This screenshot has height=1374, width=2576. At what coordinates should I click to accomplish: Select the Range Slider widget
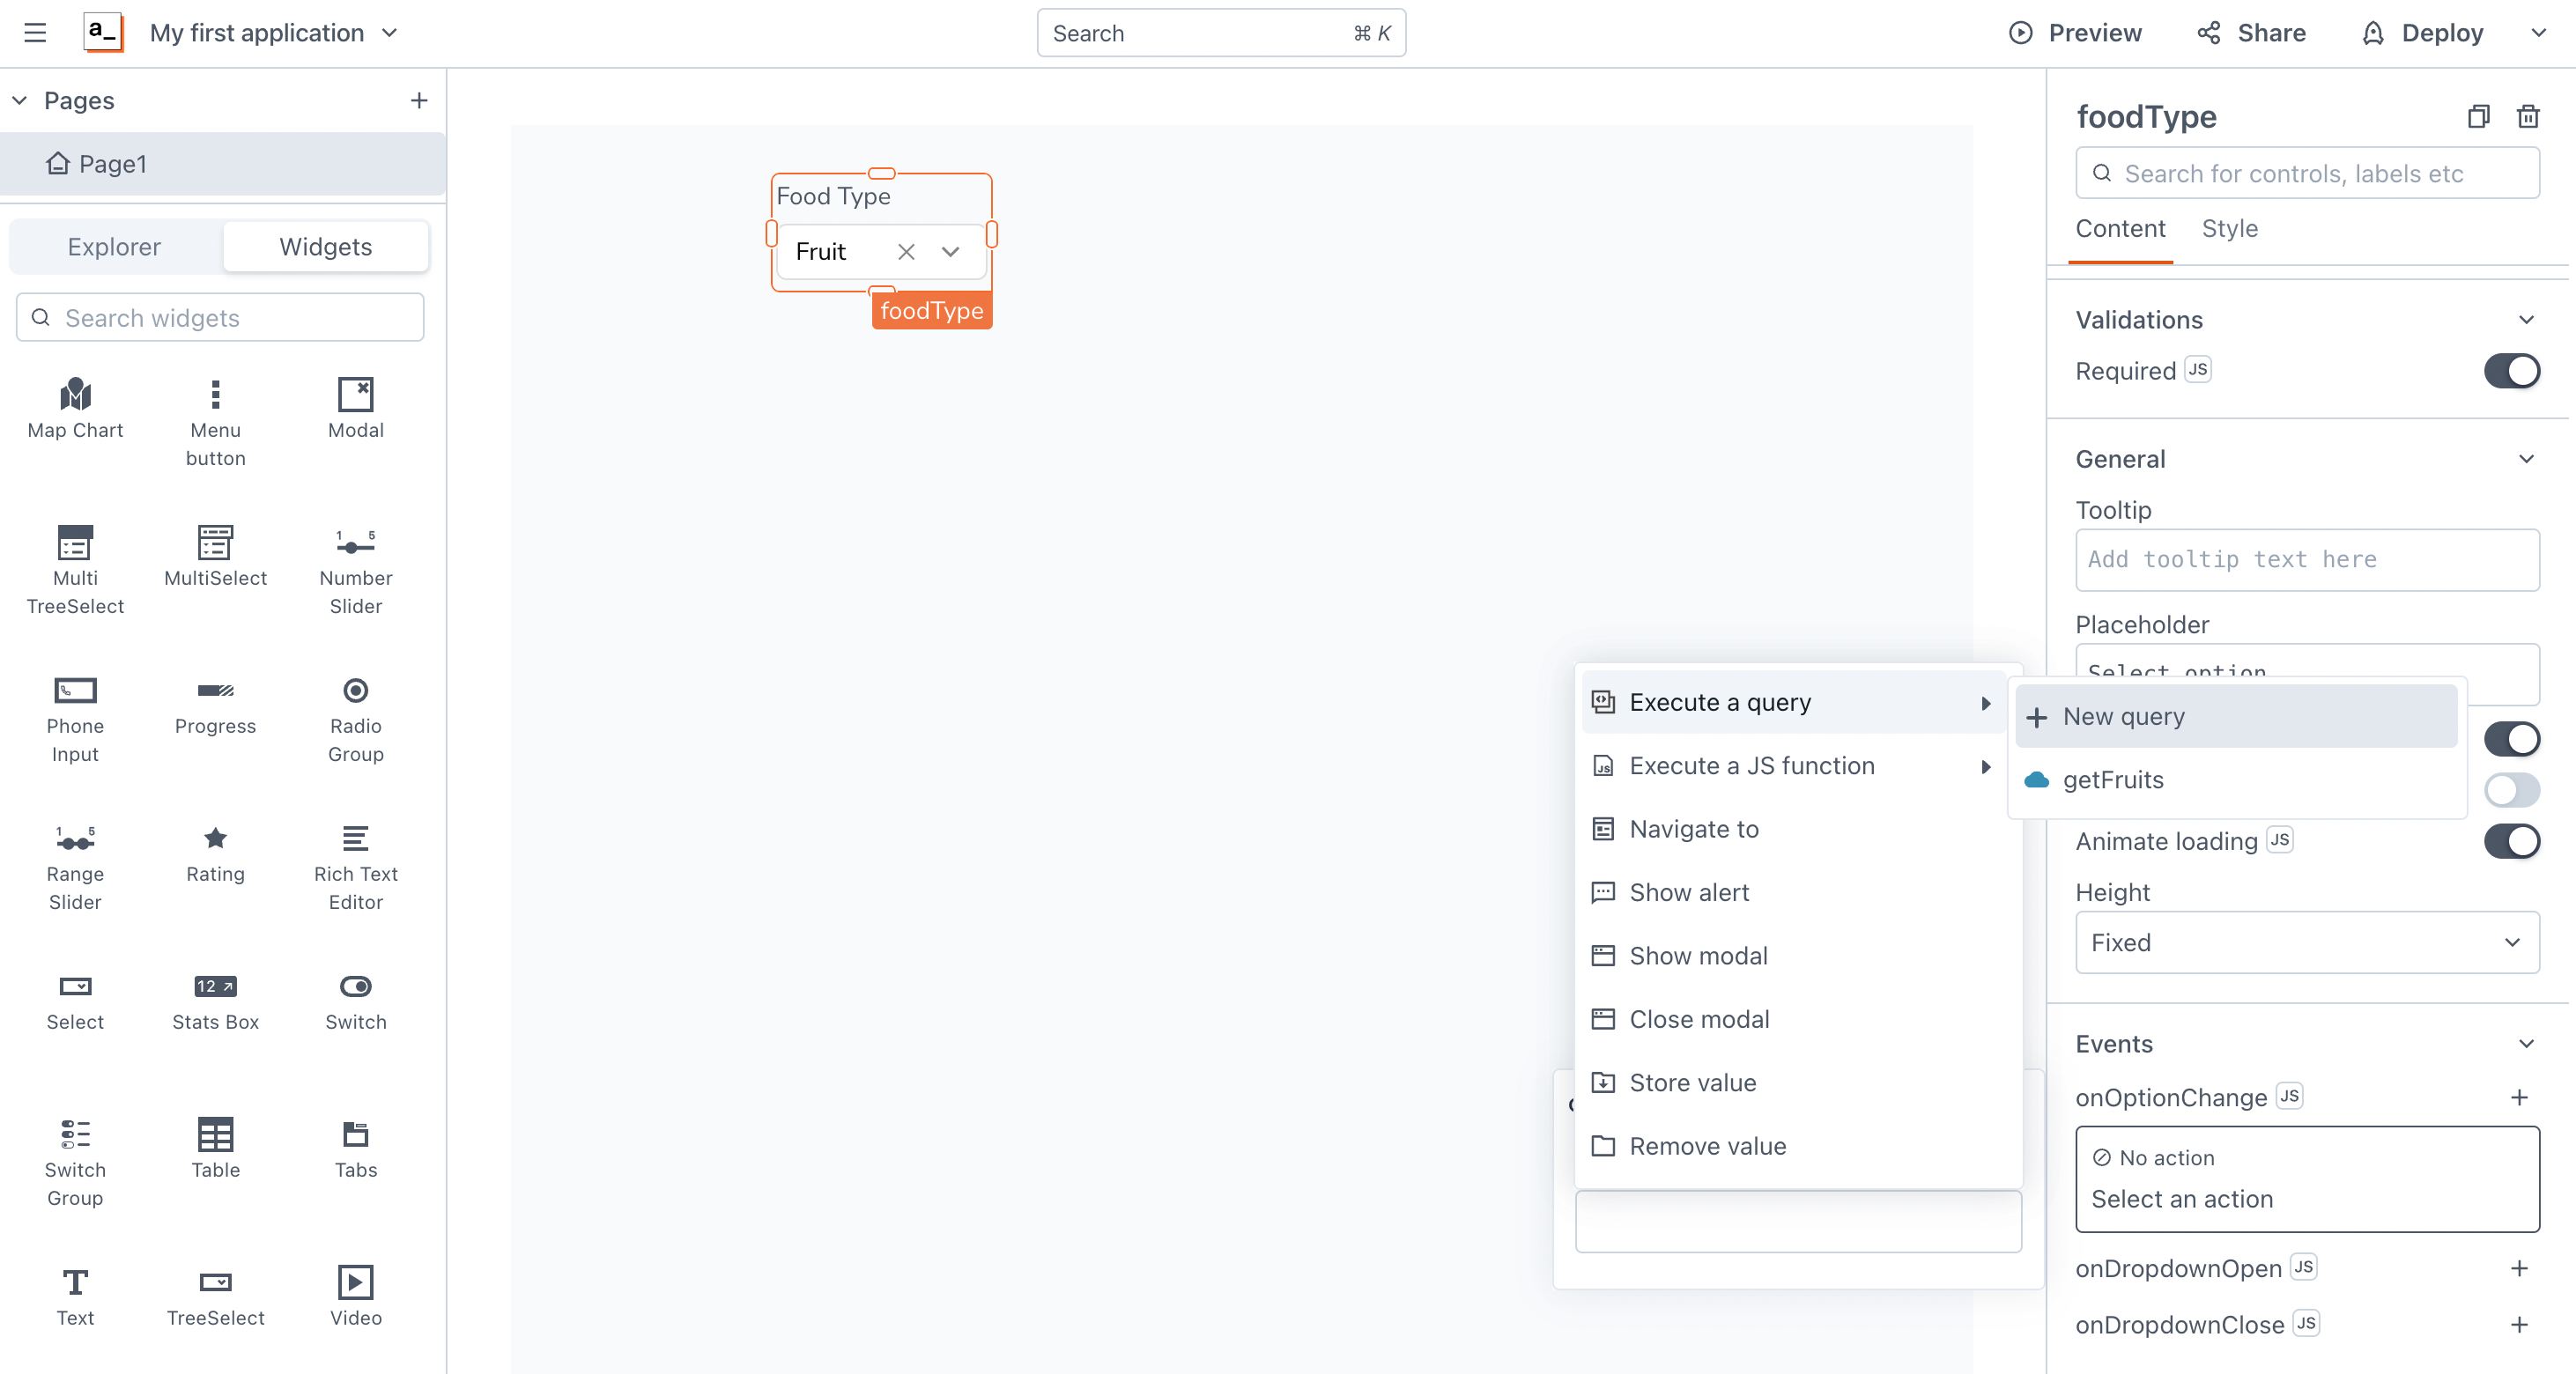75,867
